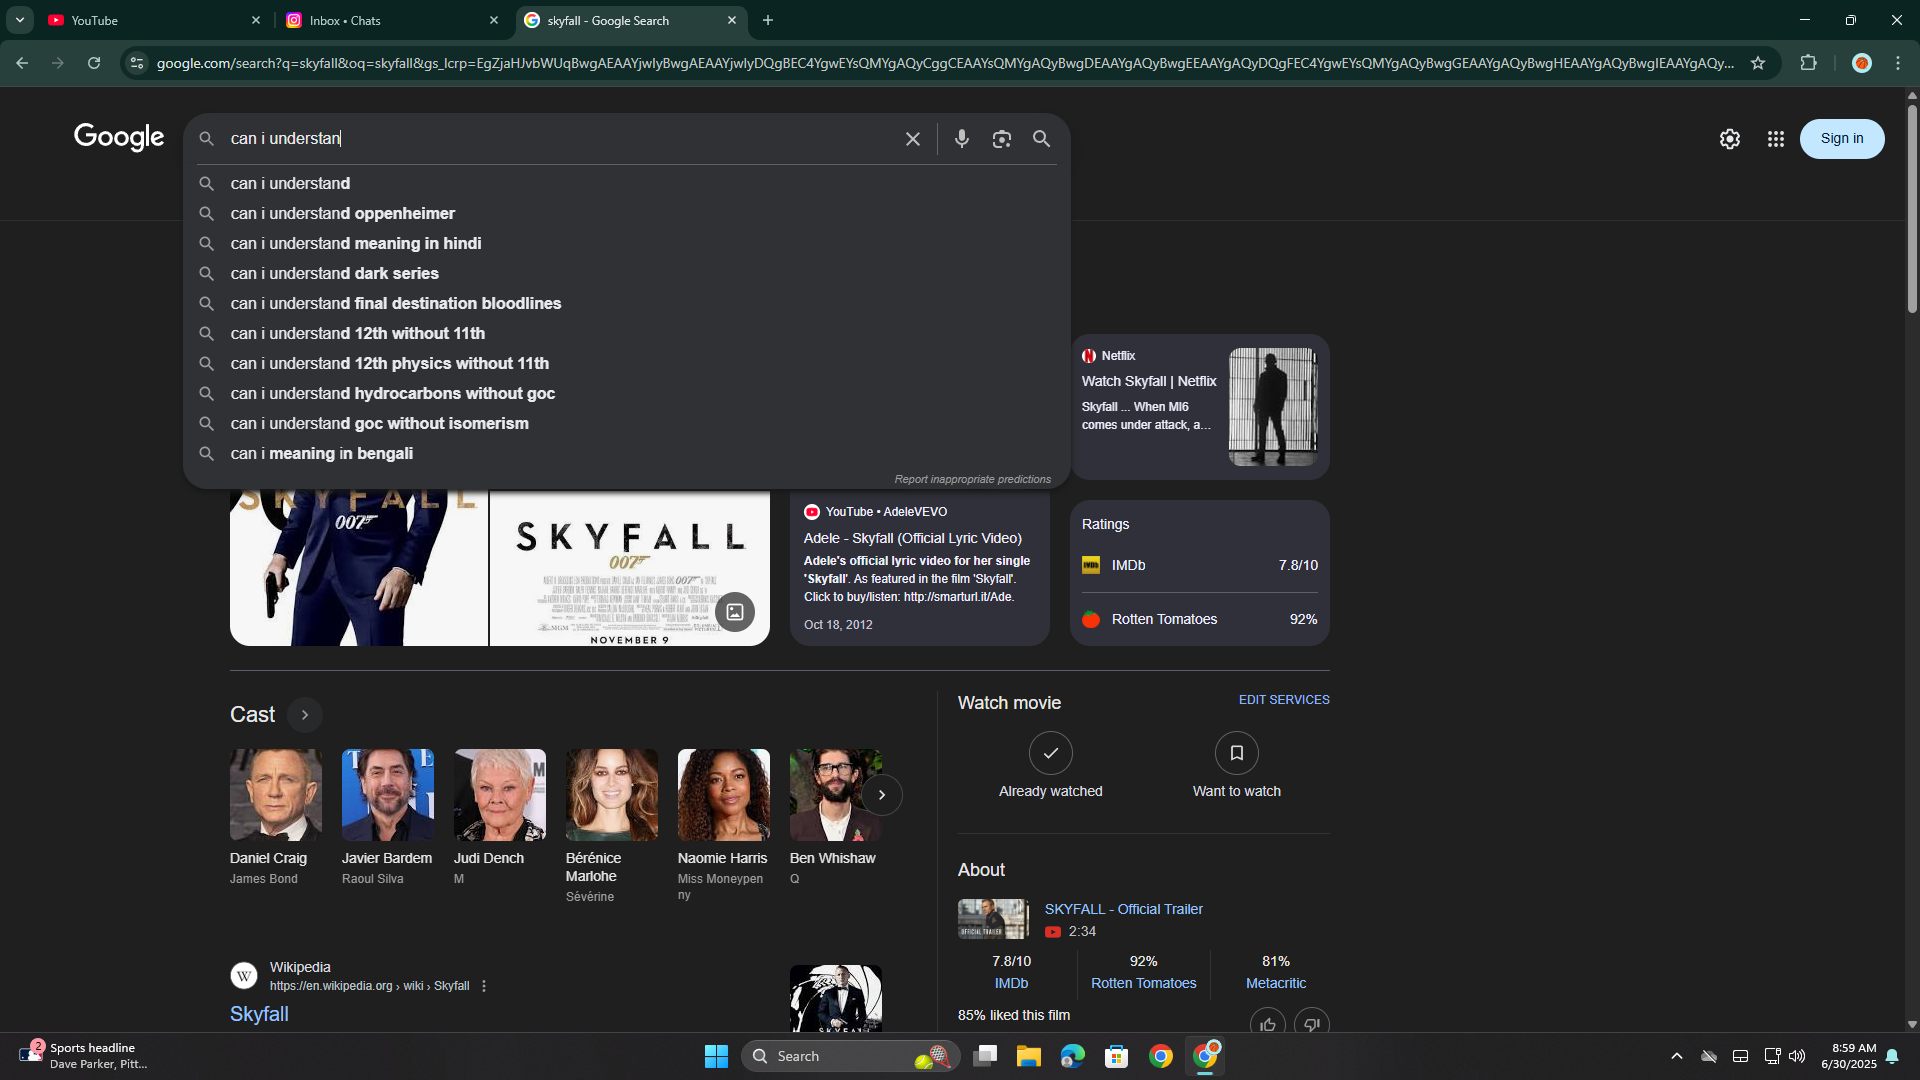Viewport: 1920px width, 1080px height.
Task: Click Report inappropriate predictions
Action: tap(972, 480)
